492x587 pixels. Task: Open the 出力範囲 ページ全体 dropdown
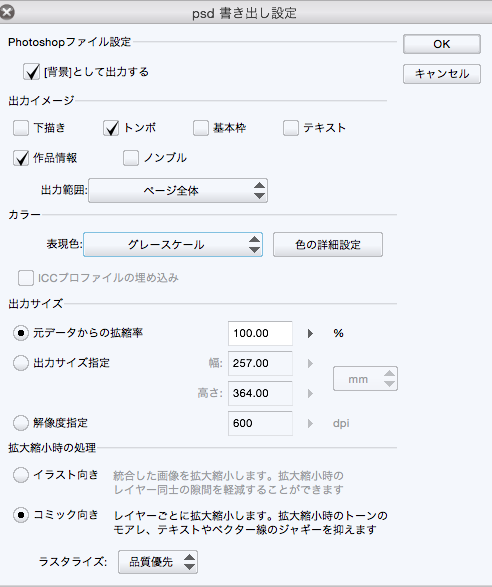178,191
